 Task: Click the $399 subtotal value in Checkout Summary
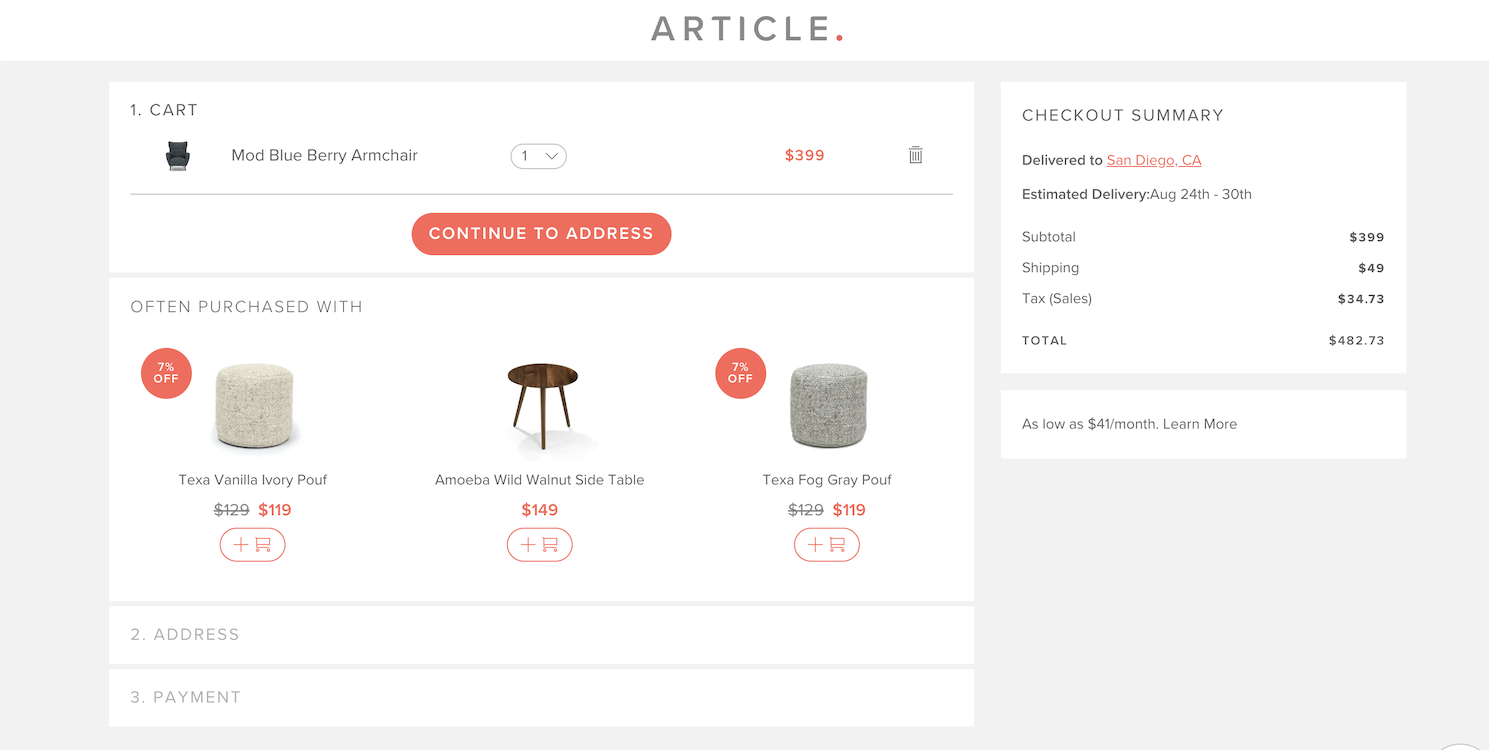tap(1367, 237)
